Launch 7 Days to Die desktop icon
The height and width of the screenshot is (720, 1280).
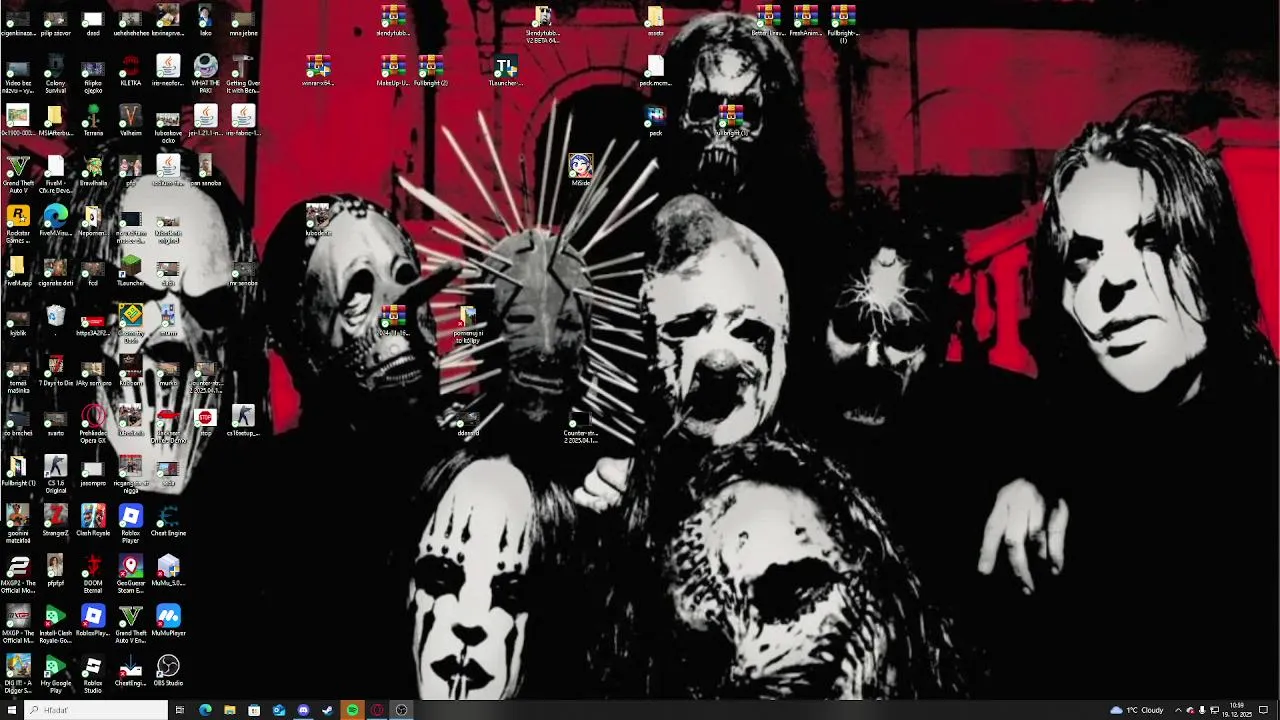[55, 372]
